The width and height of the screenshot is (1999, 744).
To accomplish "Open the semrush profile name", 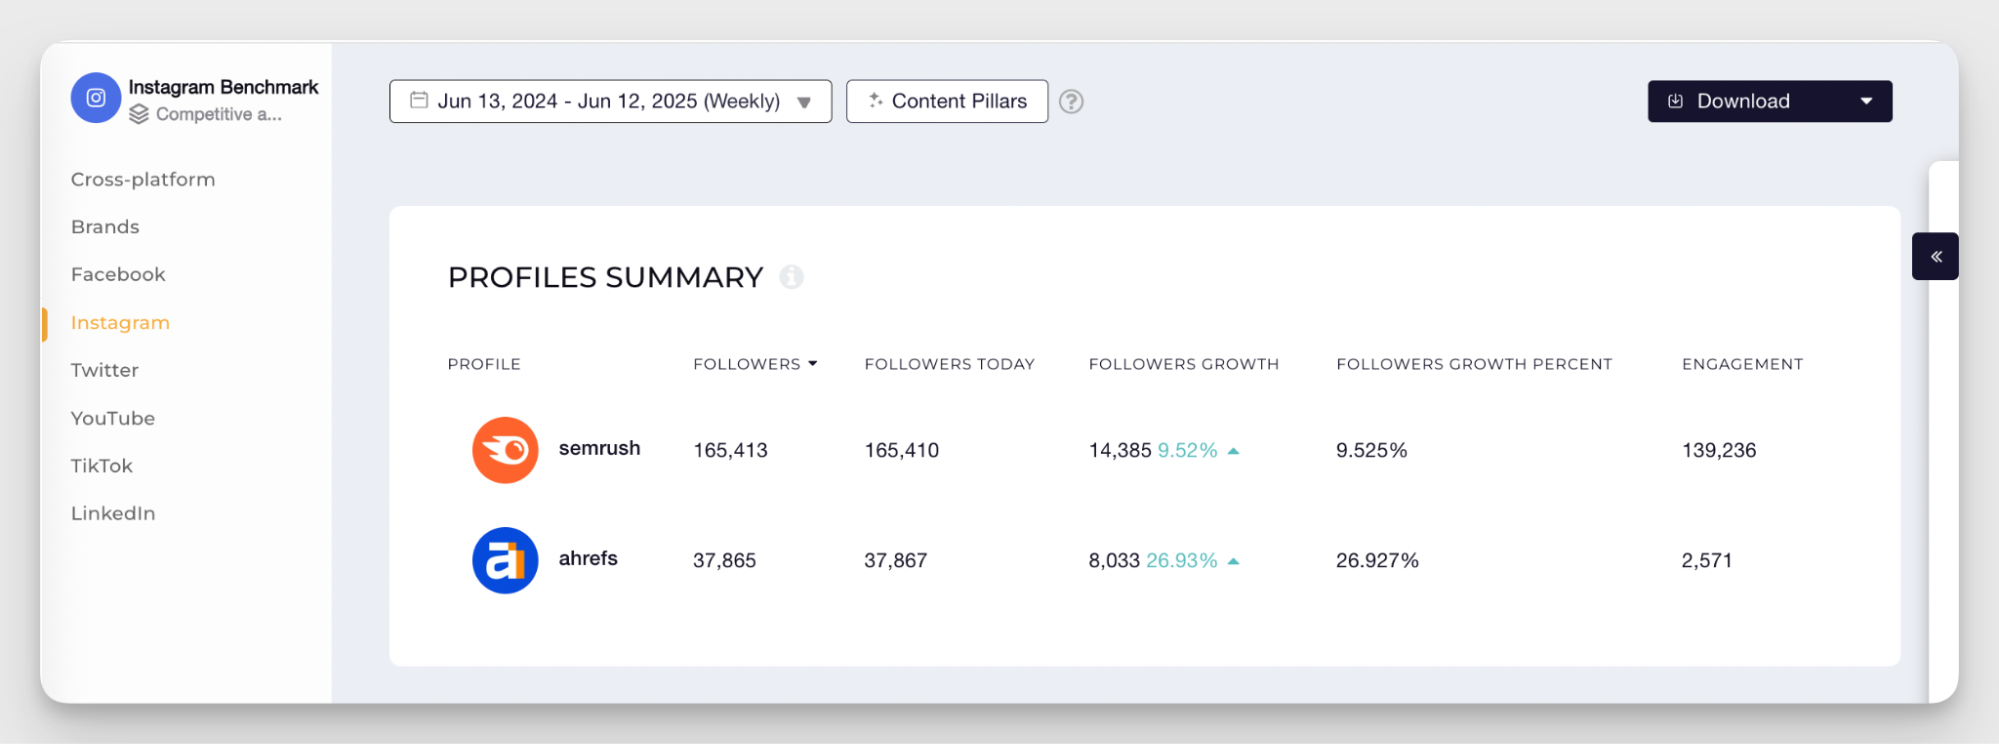I will [x=599, y=448].
